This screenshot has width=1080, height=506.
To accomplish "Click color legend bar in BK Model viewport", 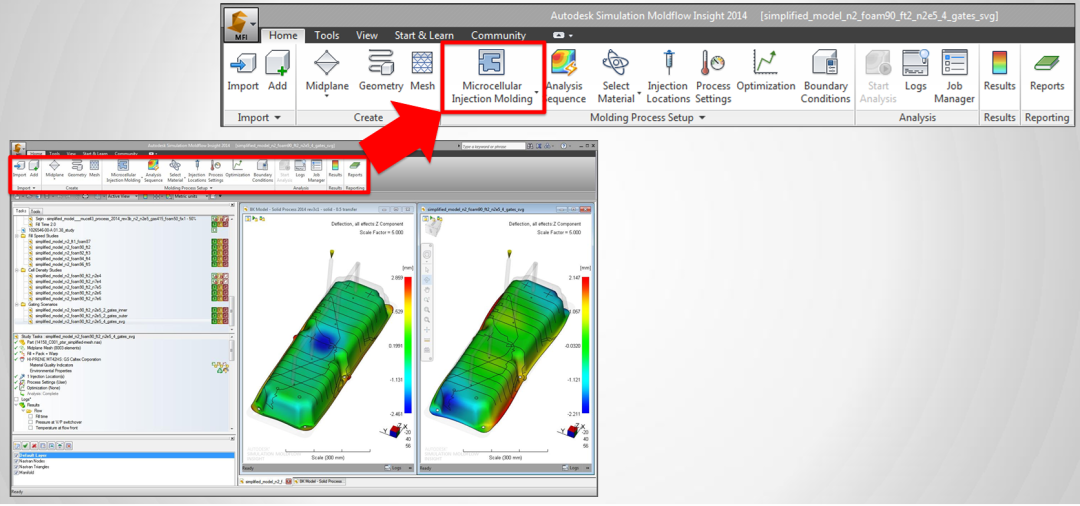I will [x=408, y=345].
